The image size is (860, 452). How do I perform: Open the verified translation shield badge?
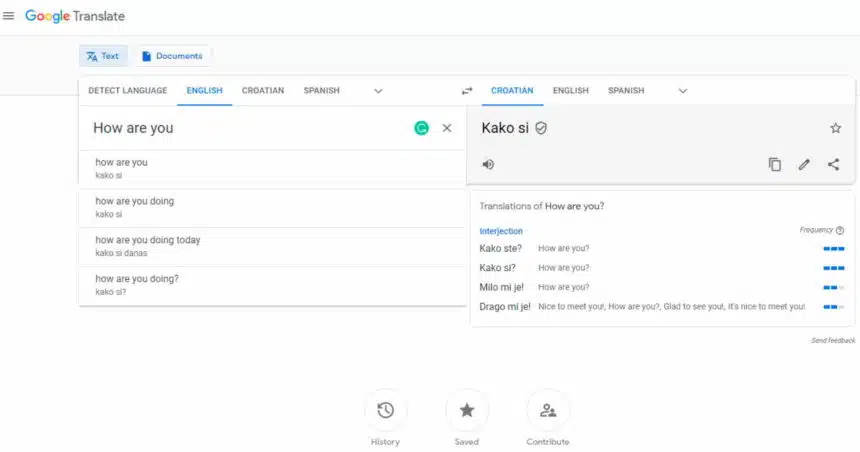point(541,128)
